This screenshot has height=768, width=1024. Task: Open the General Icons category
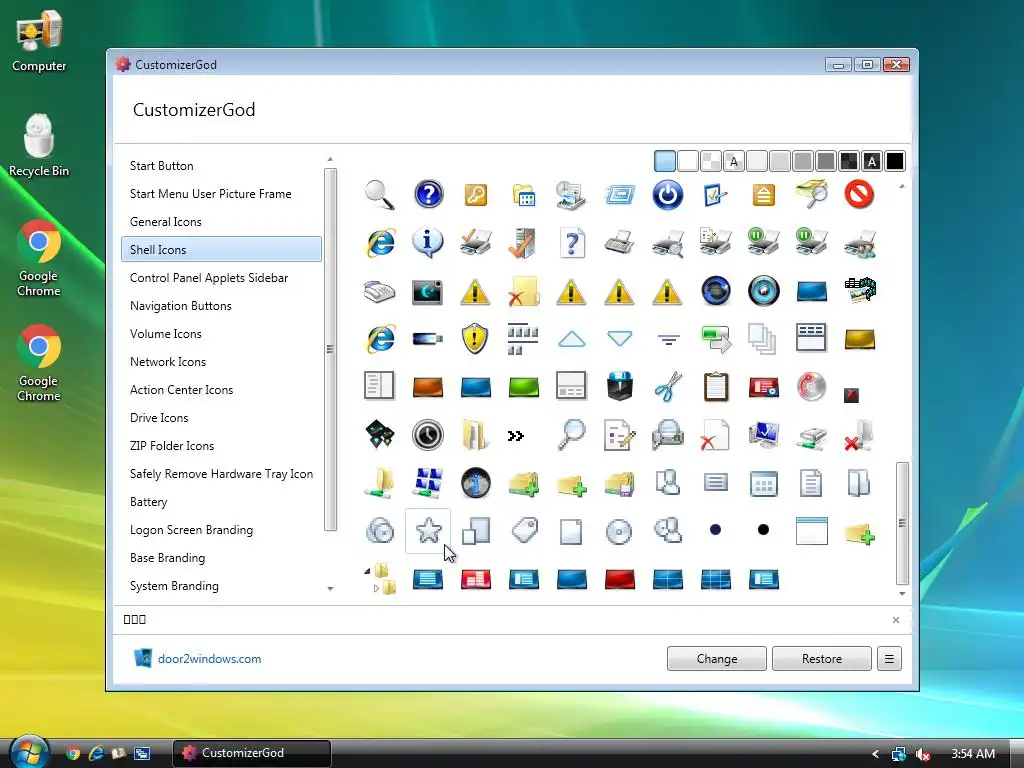(221, 222)
